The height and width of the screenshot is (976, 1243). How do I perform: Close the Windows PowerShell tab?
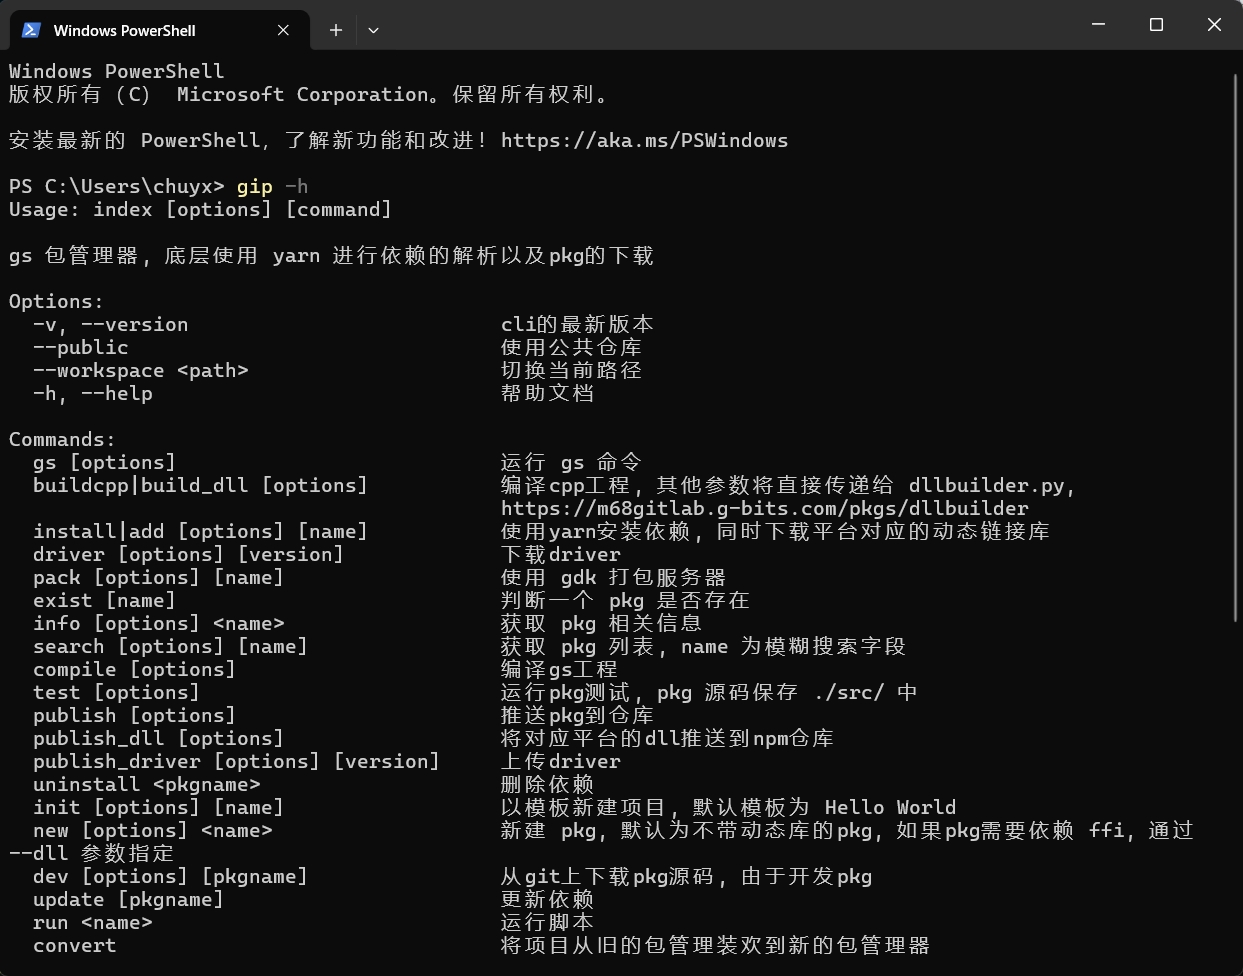click(283, 30)
